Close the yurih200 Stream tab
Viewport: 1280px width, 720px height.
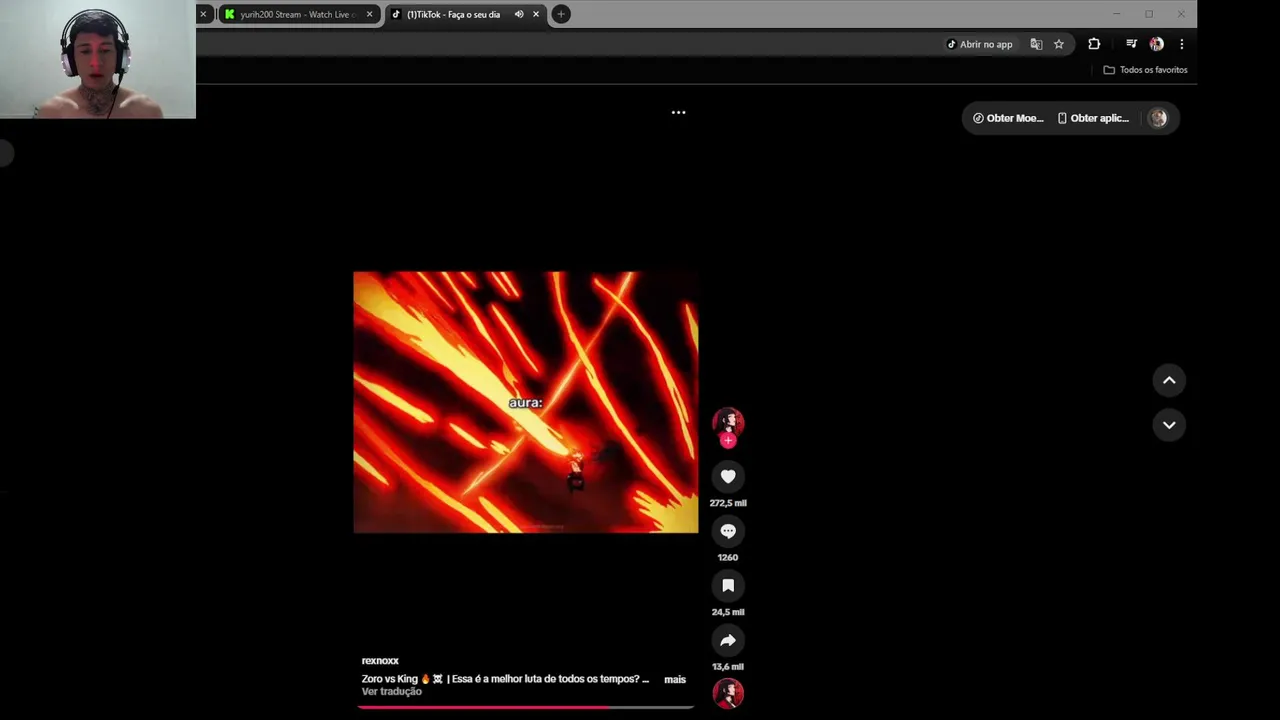click(x=369, y=14)
